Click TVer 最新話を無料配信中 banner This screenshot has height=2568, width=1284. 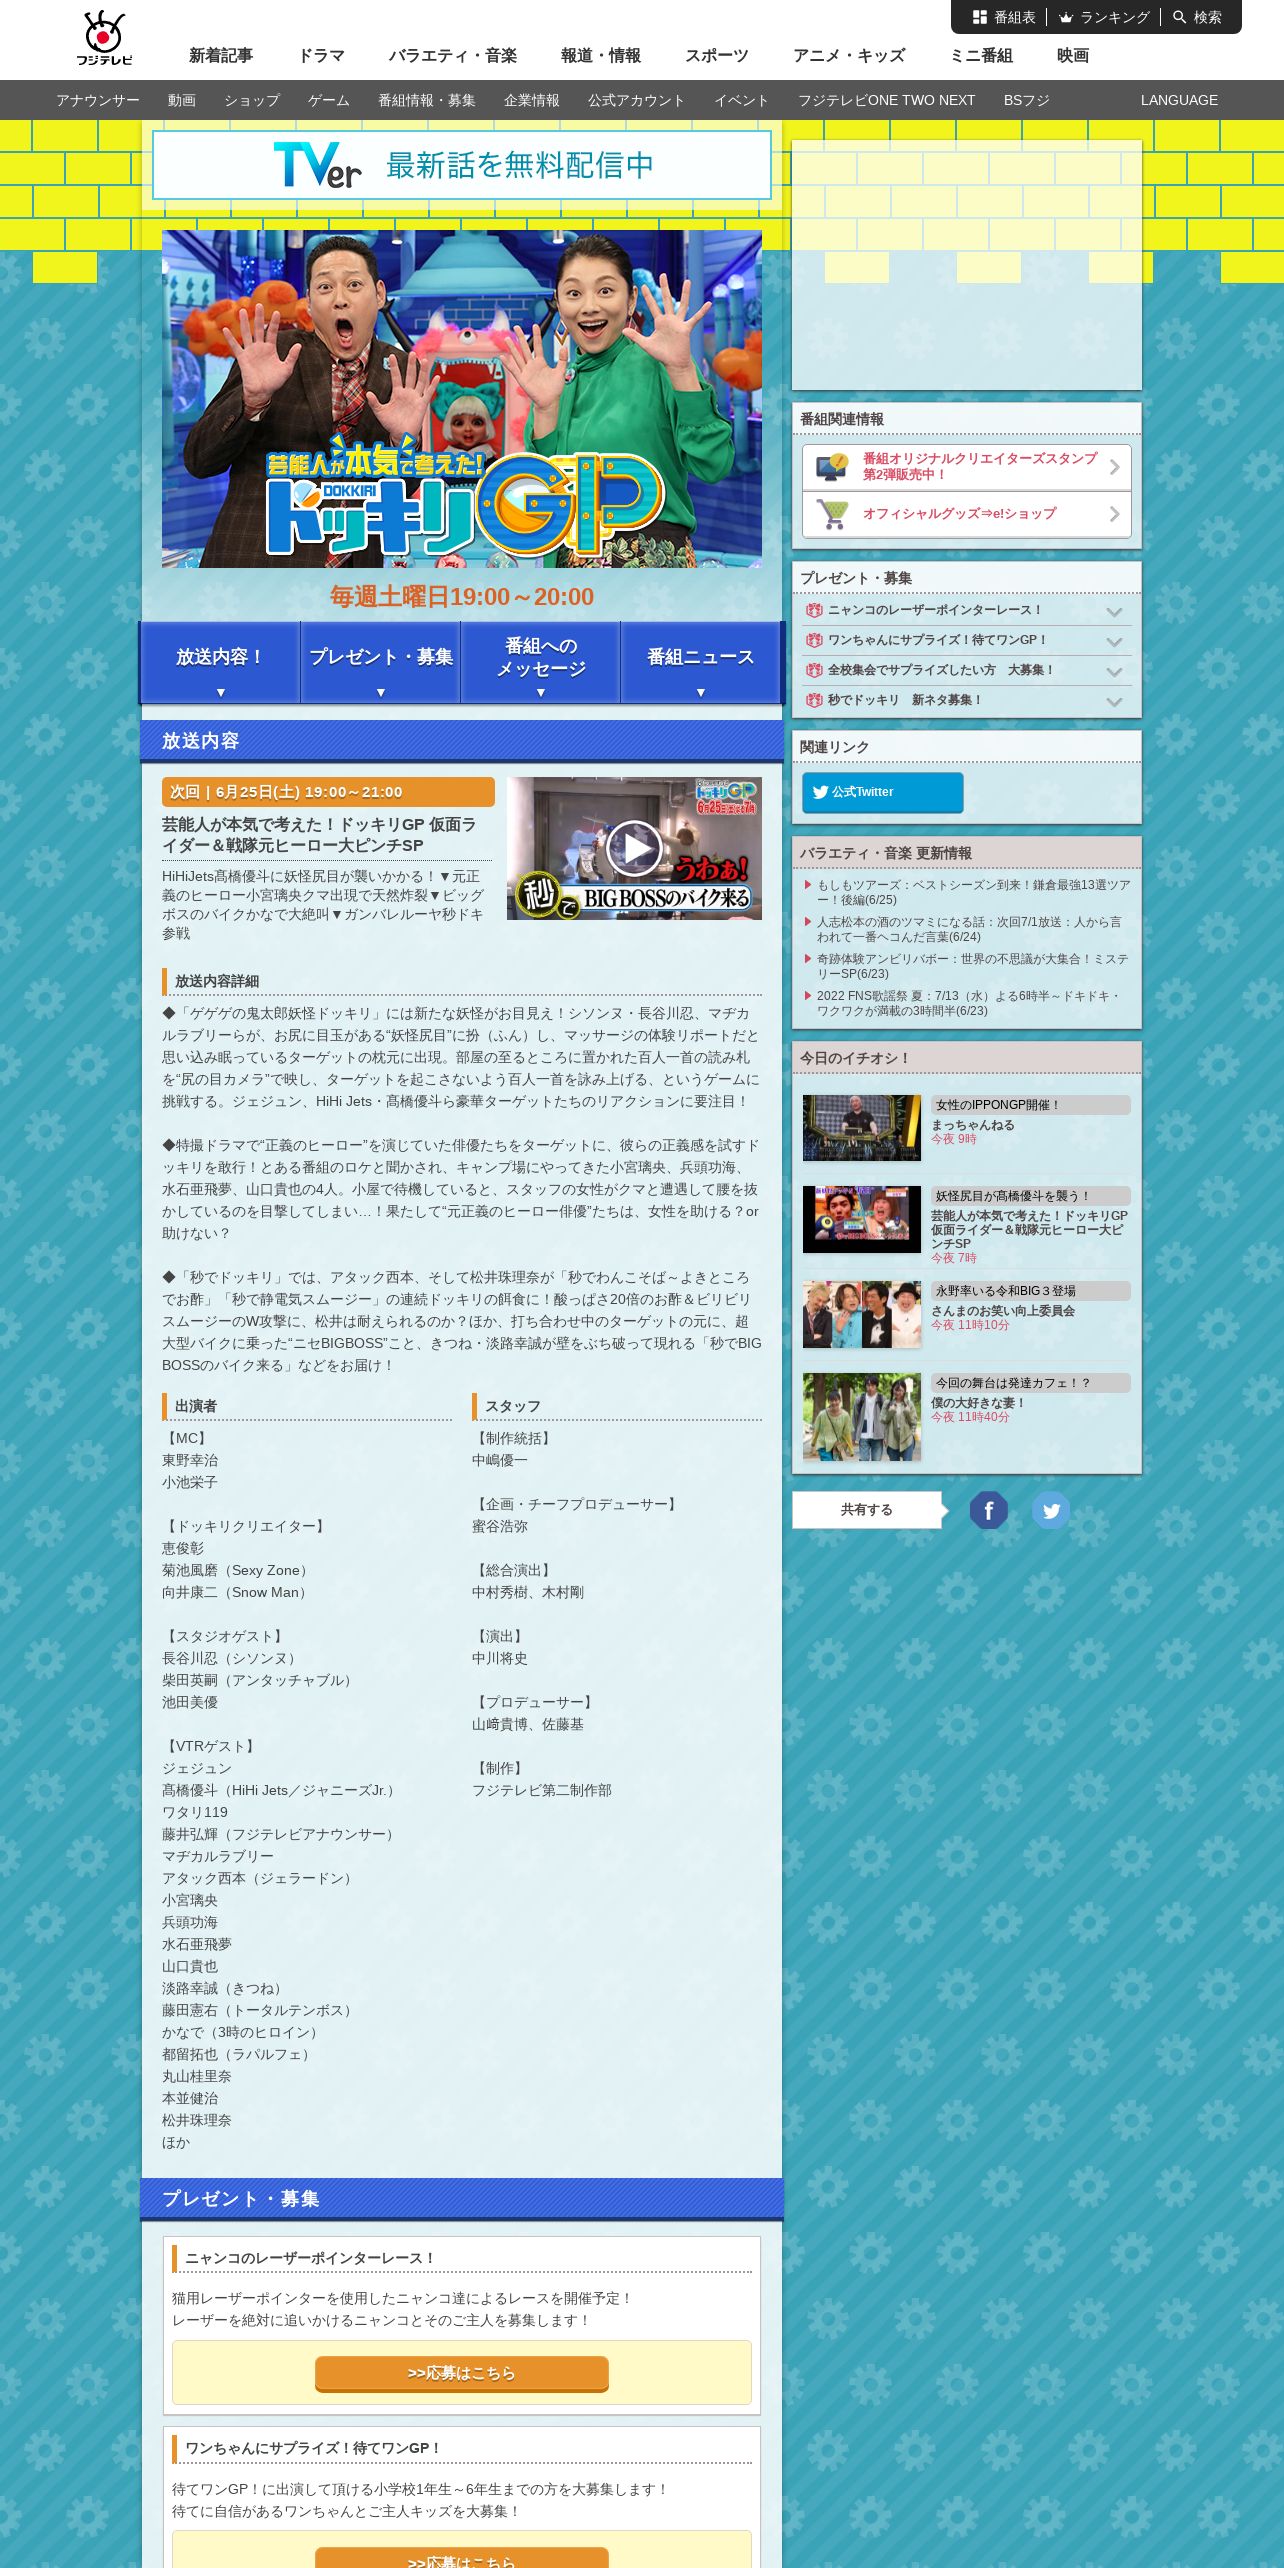click(462, 165)
